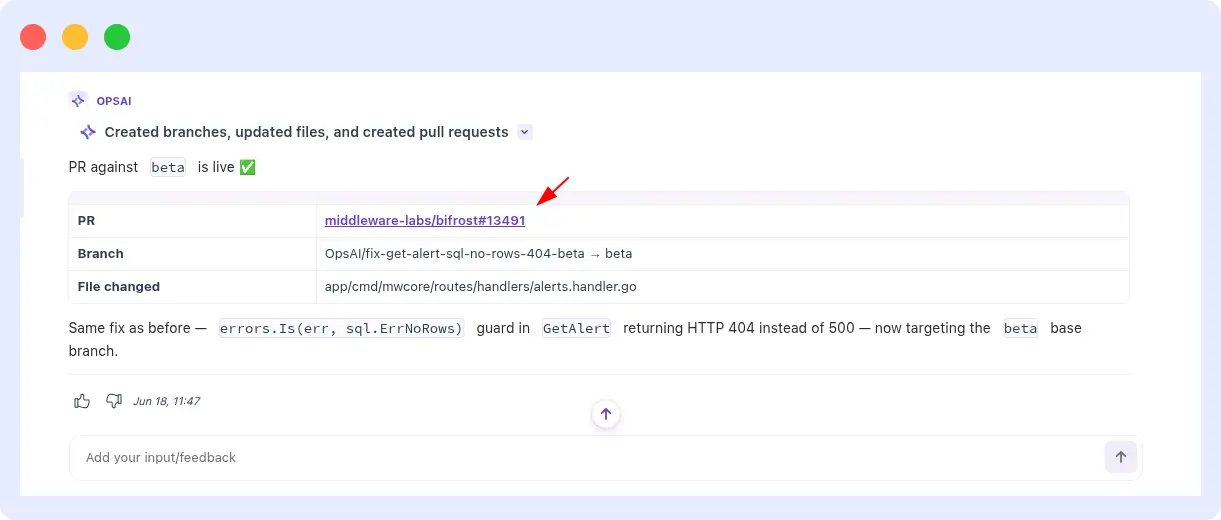Send feedback with the arrow submit button
1221x520 pixels.
[x=1120, y=457]
